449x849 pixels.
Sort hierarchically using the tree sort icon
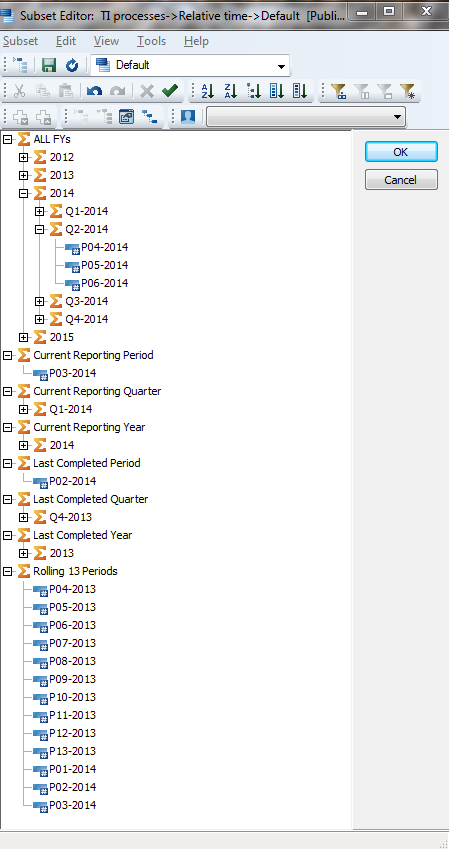[x=253, y=91]
